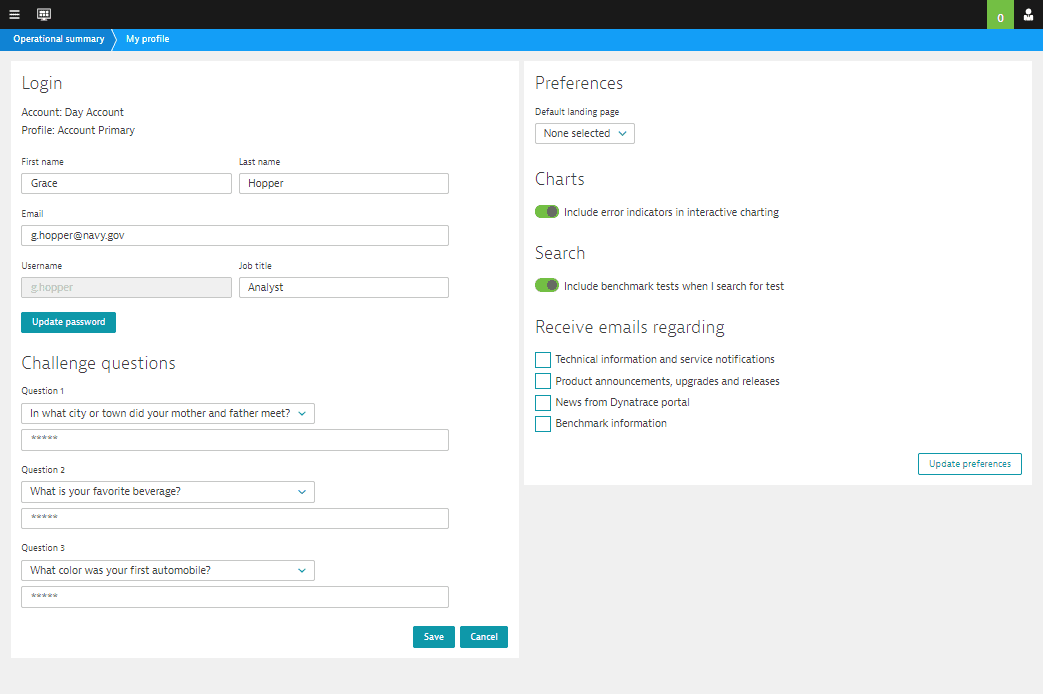This screenshot has height=694, width=1043.
Task: Click the Question 3 answer field
Action: pyautogui.click(x=235, y=597)
